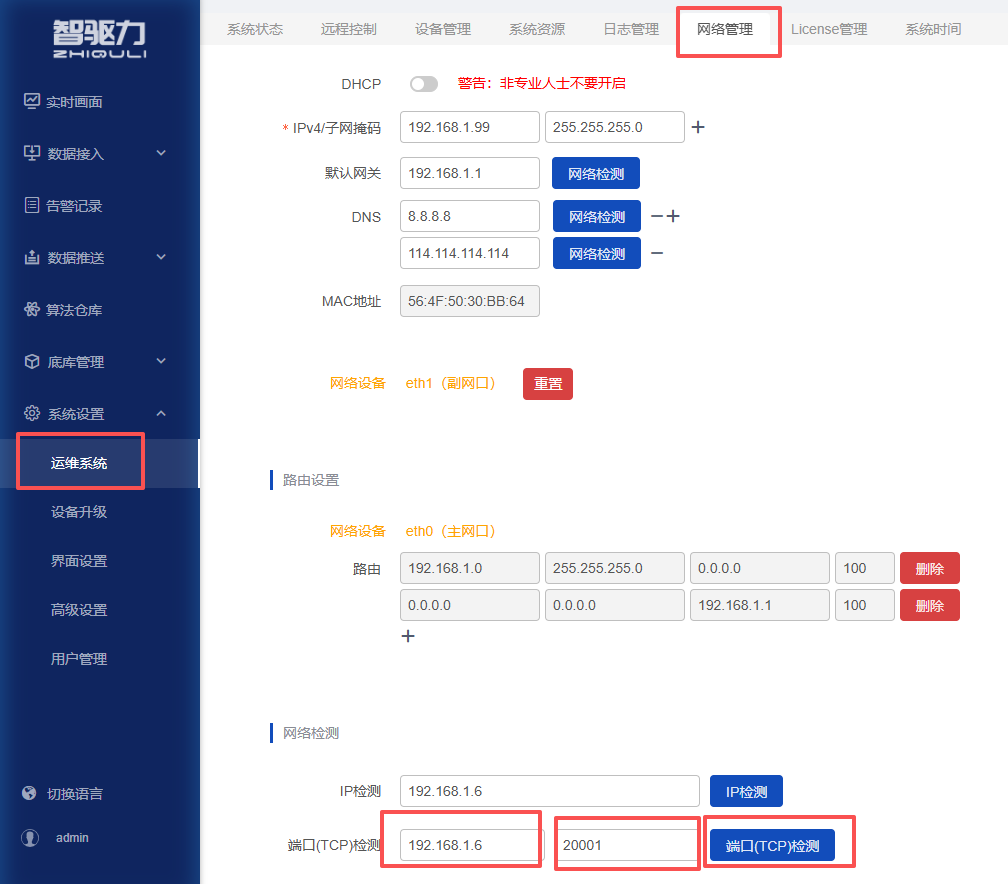Click the alarm records list icon
Image resolution: width=1008 pixels, height=884 pixels.
click(31, 206)
